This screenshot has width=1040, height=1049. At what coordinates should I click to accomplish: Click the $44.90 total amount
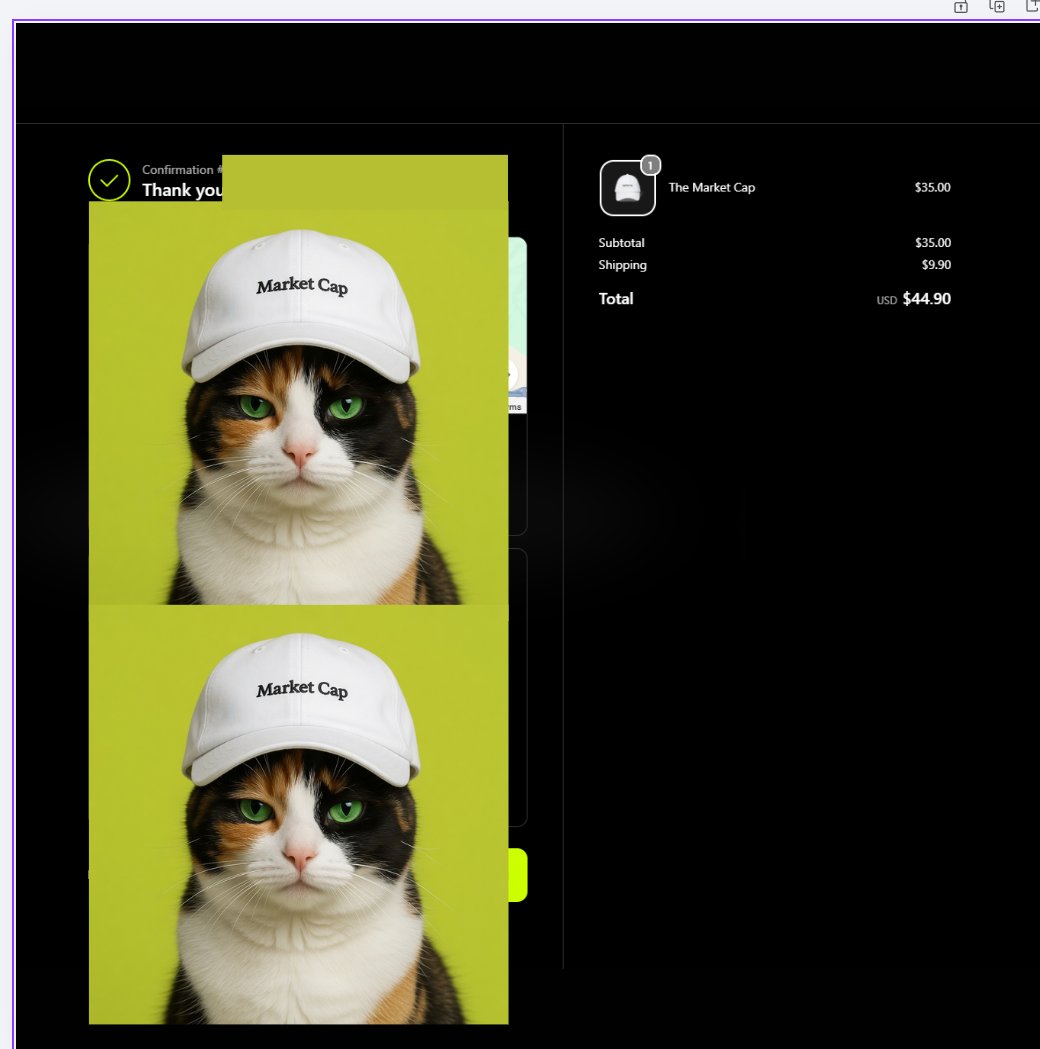pyautogui.click(x=926, y=299)
